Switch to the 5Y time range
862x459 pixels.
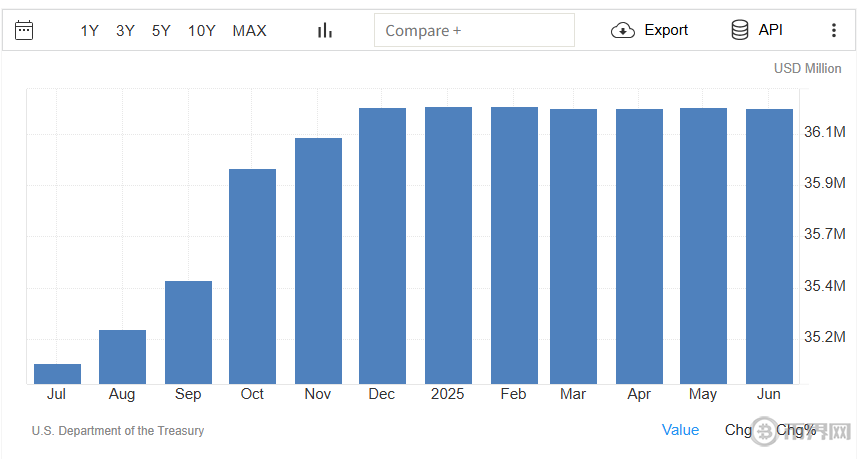point(161,30)
